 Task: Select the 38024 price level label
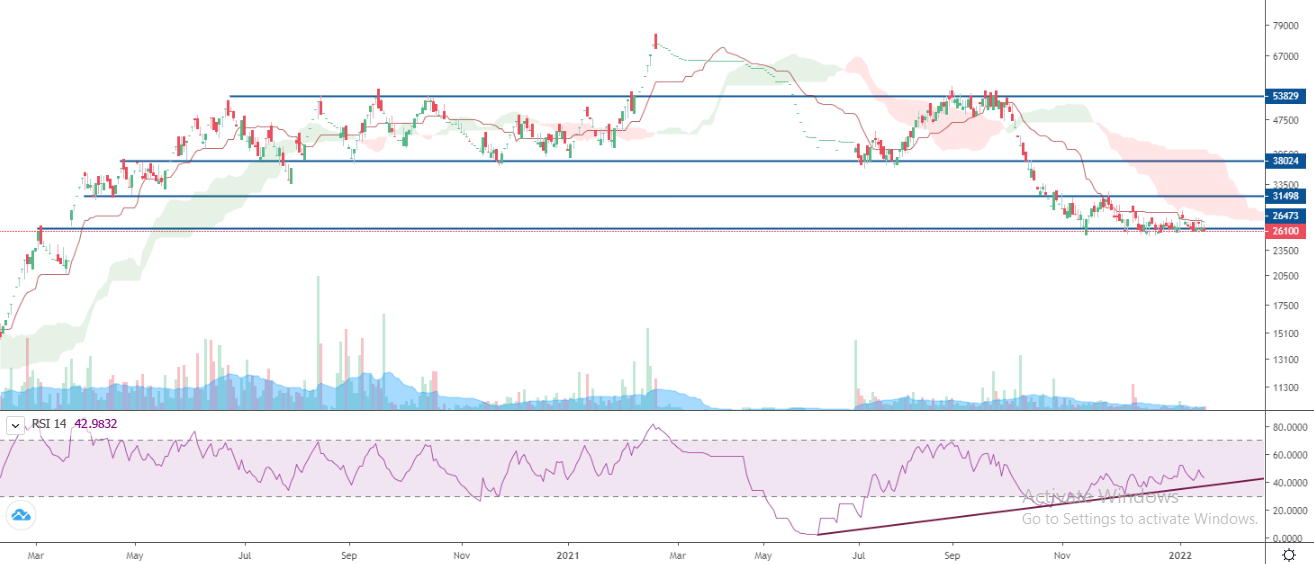pos(1285,160)
